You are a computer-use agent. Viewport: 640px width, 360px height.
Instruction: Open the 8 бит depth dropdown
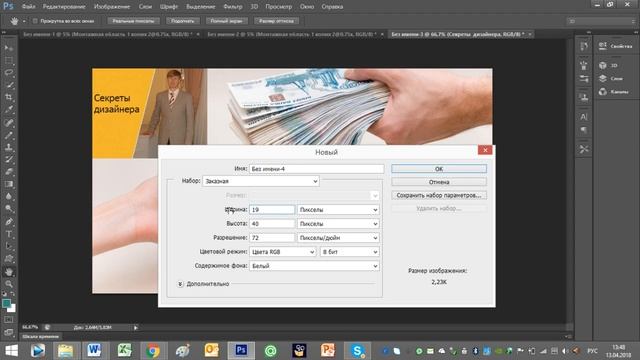click(x=349, y=252)
